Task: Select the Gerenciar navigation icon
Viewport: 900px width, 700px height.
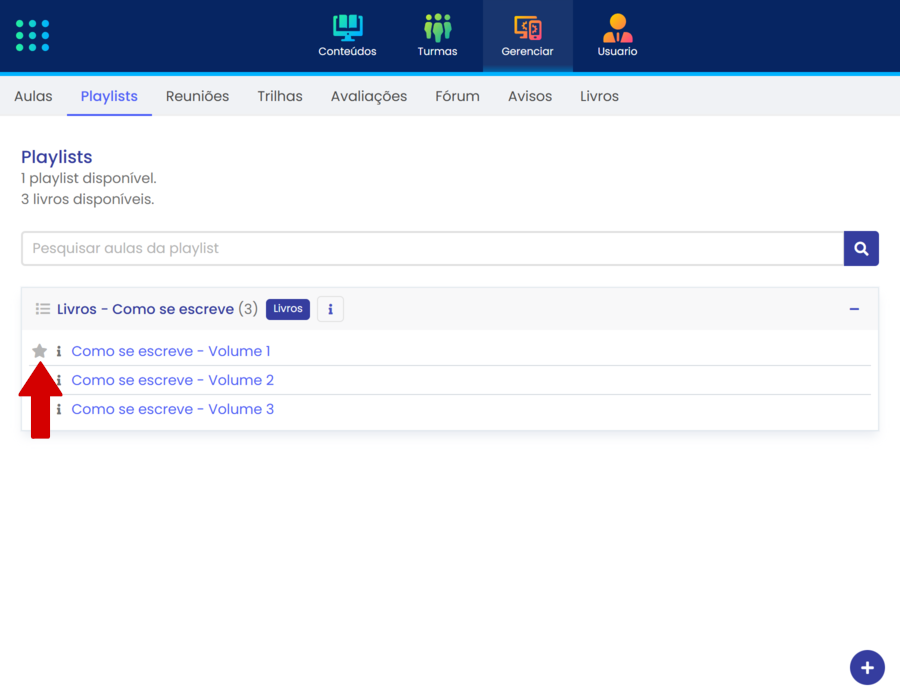Action: [x=527, y=36]
